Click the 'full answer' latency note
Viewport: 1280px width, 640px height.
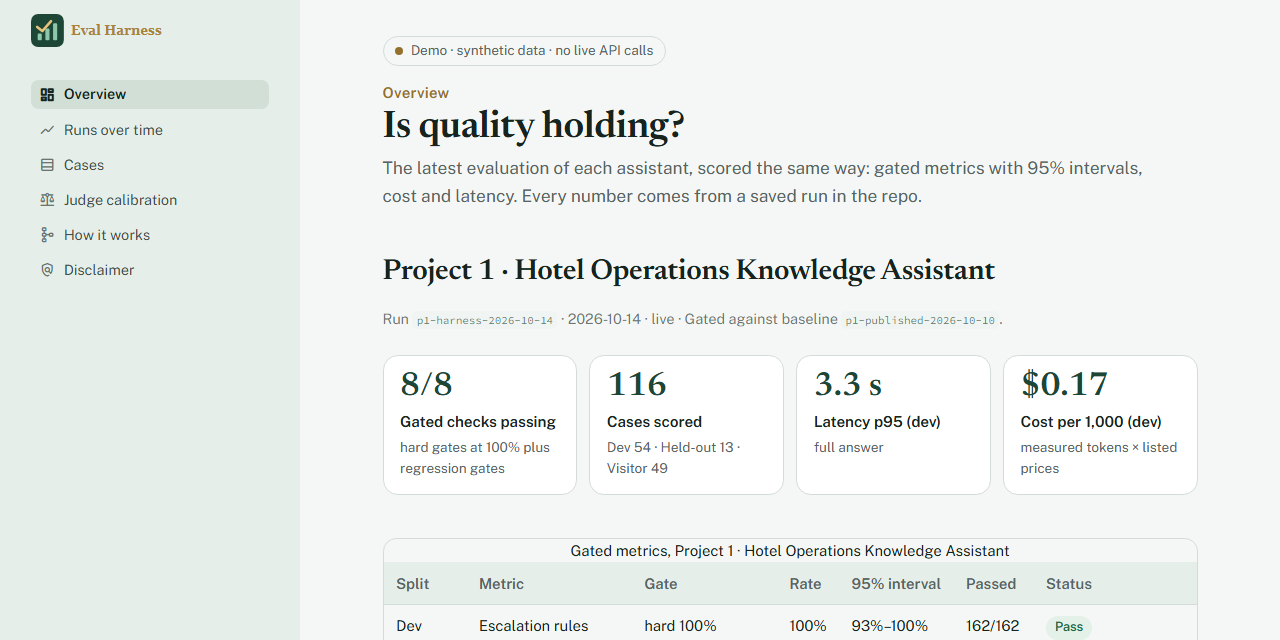[x=849, y=447]
